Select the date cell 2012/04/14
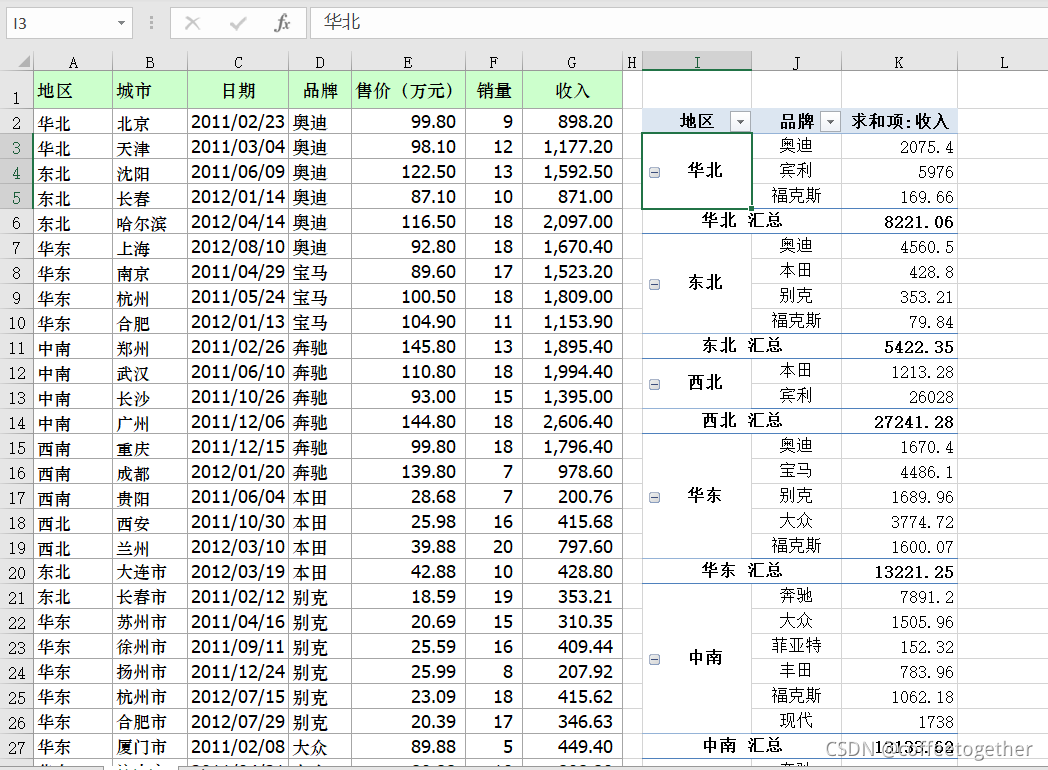Screen dimensions: 1048x770 (x=238, y=223)
